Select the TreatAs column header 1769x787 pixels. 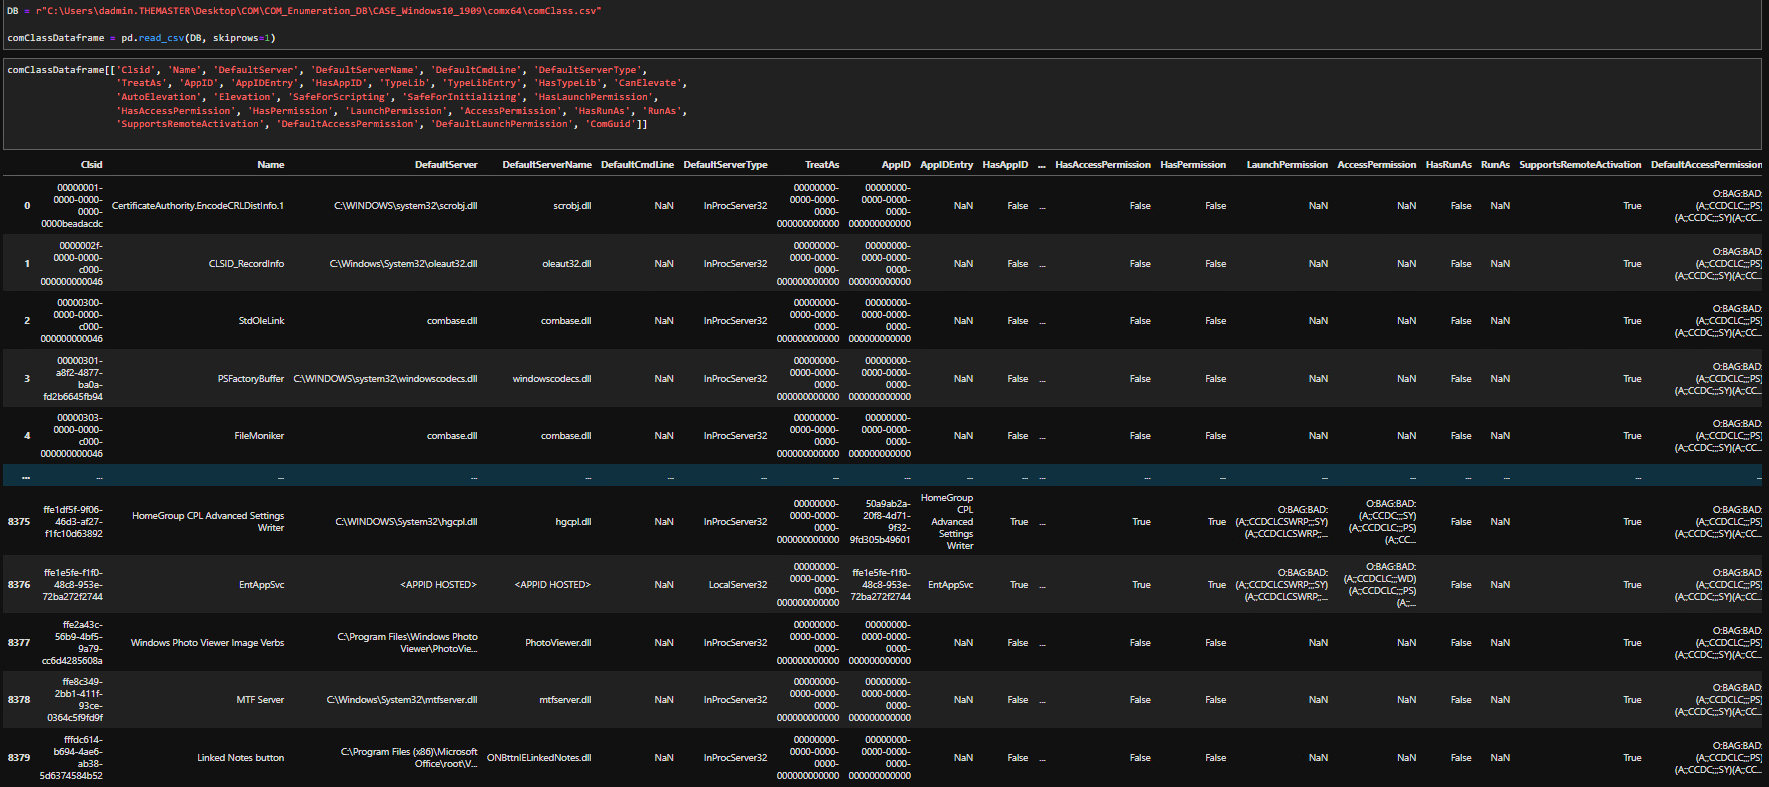click(x=821, y=165)
